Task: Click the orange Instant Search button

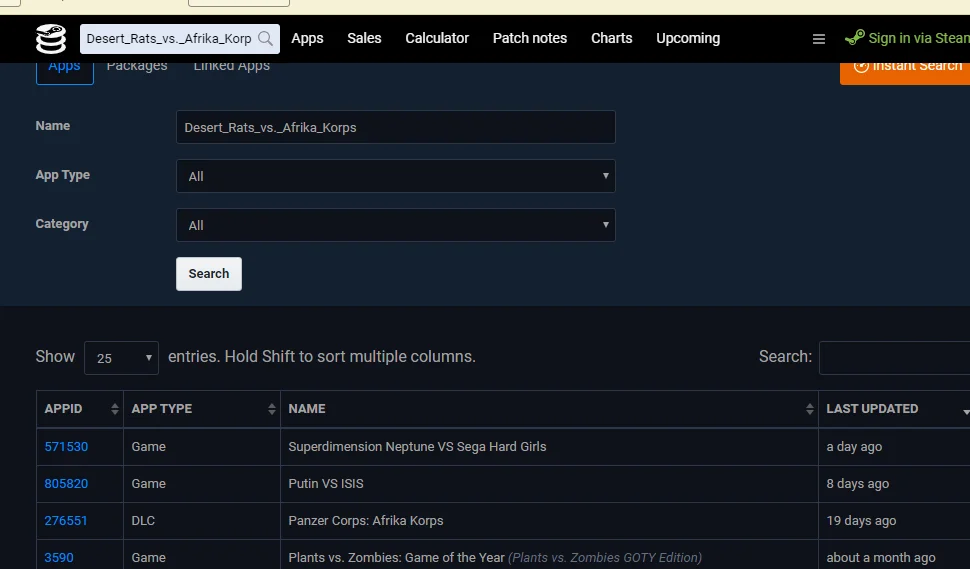Action: click(905, 73)
